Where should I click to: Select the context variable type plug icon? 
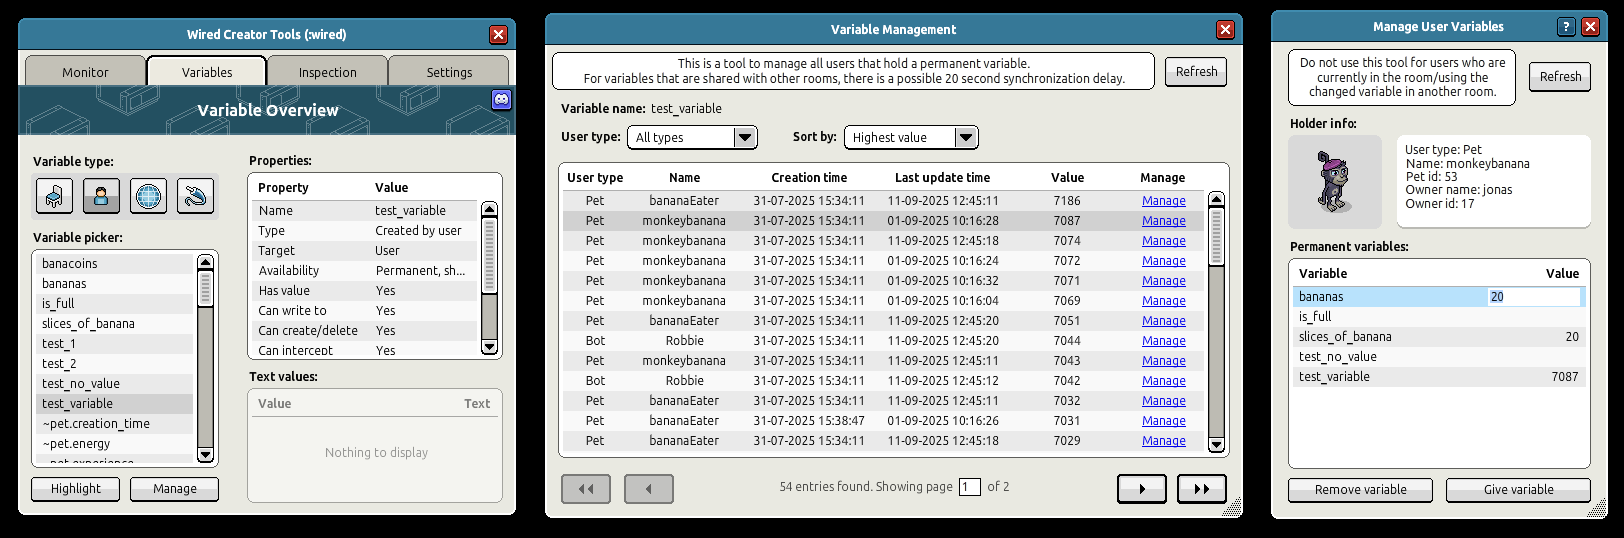tap(195, 196)
